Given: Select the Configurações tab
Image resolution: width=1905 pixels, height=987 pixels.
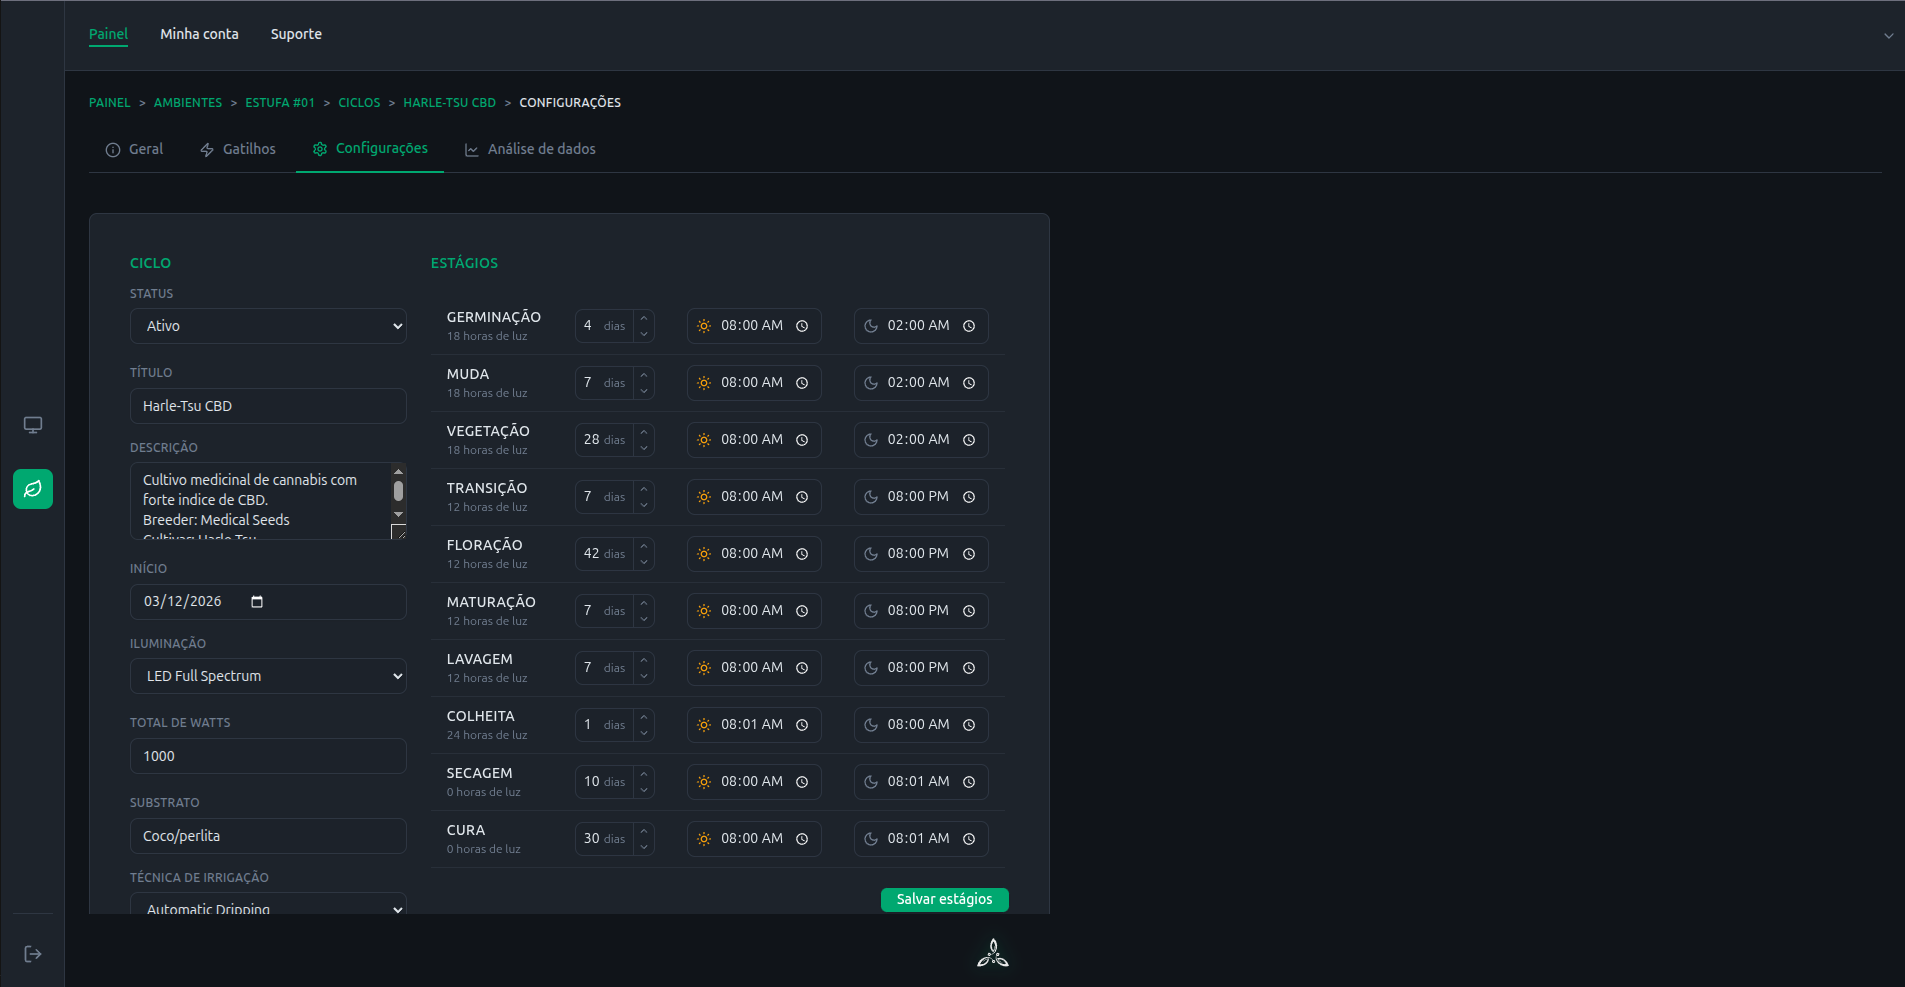Looking at the screenshot, I should (x=370, y=149).
